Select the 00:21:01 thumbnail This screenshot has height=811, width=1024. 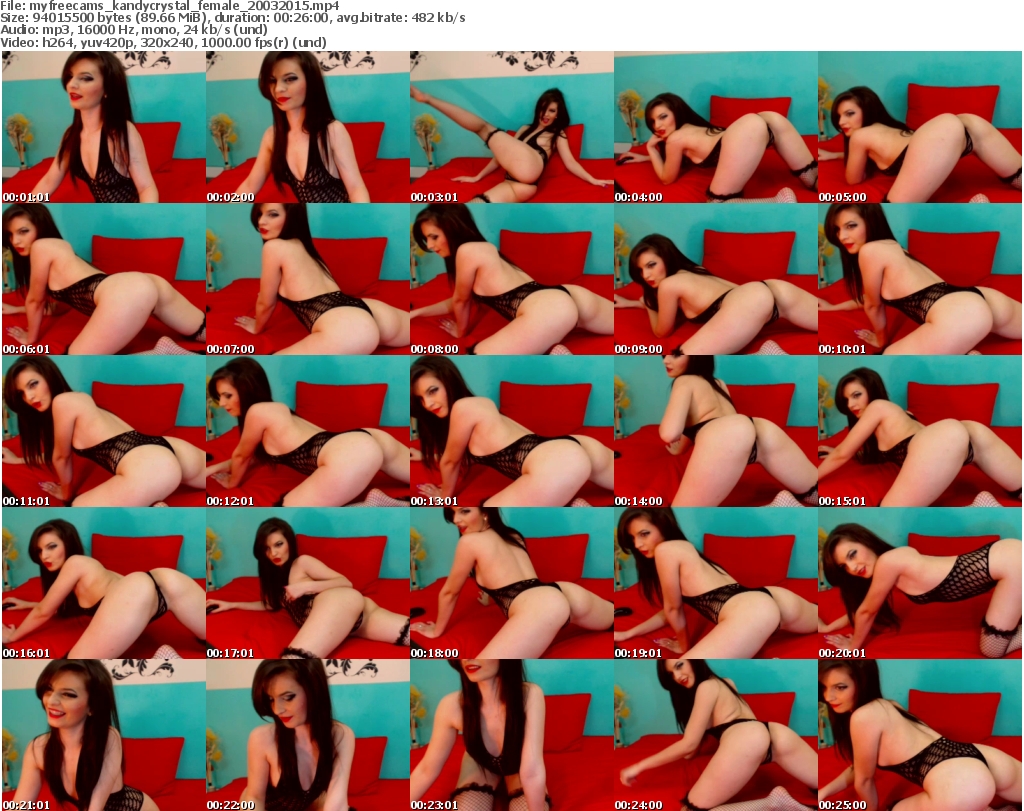click(x=104, y=735)
